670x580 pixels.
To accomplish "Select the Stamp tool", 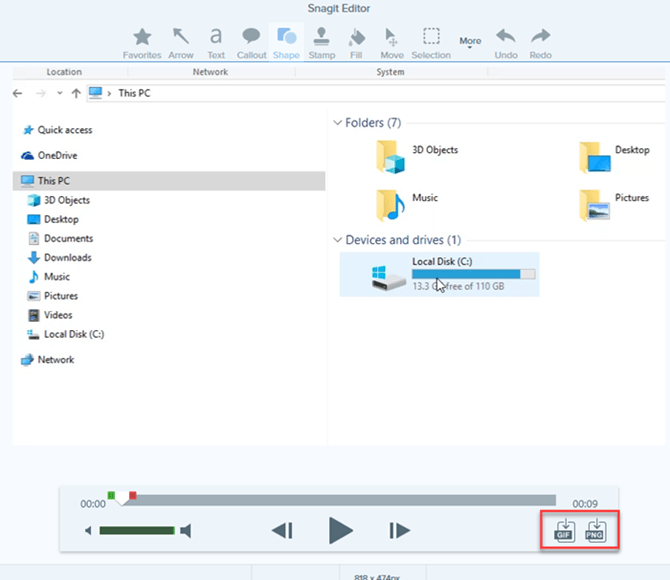I will click(322, 43).
